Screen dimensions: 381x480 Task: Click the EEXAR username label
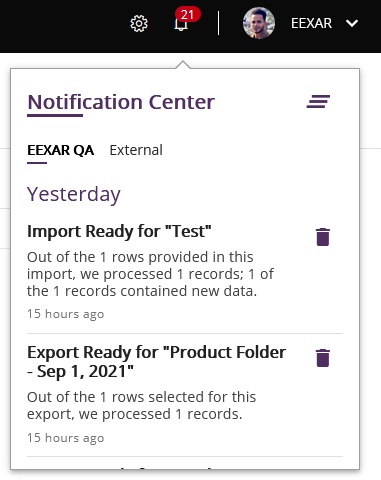coord(311,23)
